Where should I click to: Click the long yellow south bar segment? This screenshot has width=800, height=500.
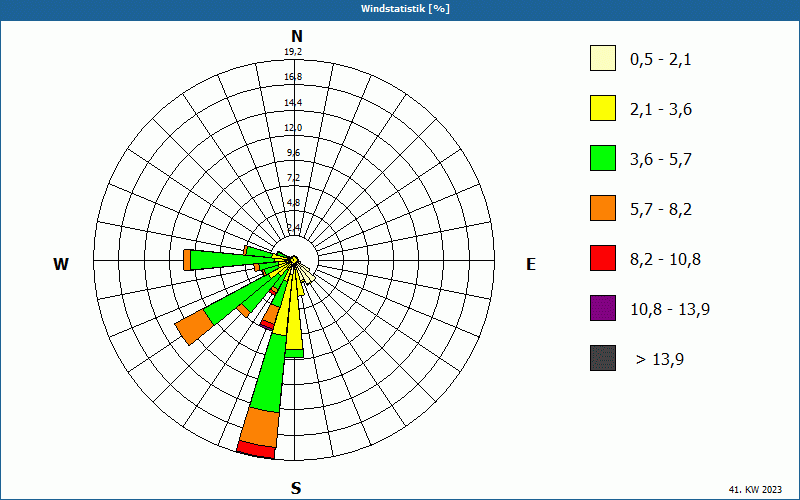click(292, 314)
